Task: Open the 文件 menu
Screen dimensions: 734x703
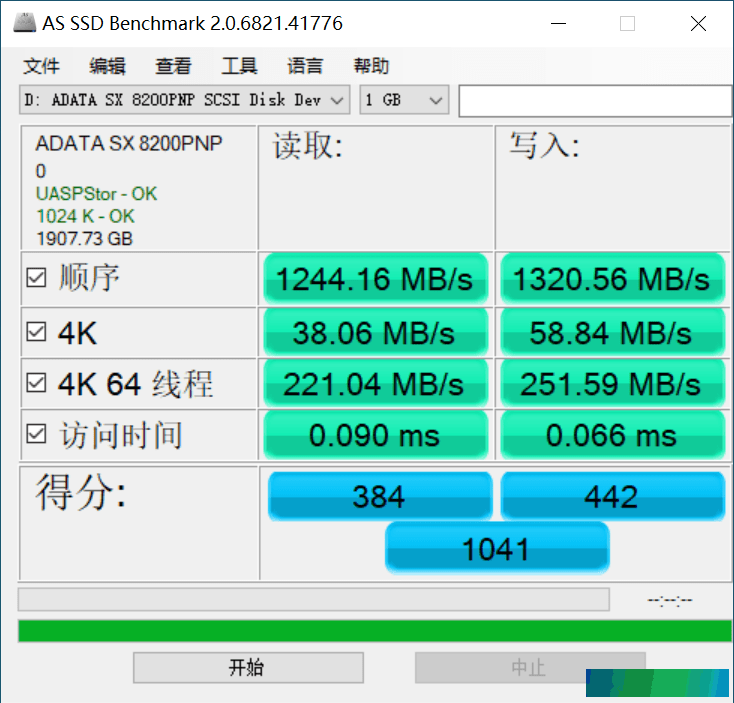Action: pyautogui.click(x=41, y=66)
